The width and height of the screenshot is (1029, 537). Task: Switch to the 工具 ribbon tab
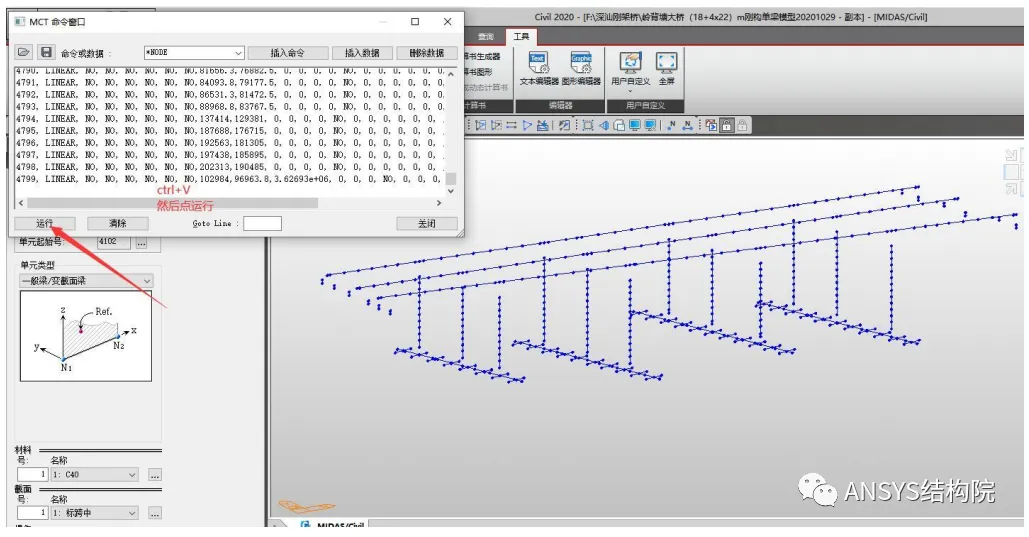tap(522, 36)
